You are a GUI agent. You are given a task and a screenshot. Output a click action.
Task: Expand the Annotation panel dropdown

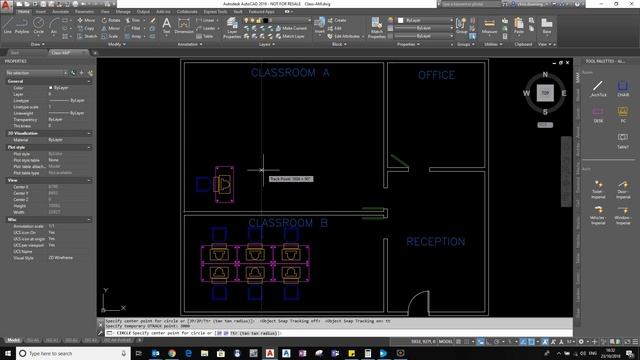190,44
